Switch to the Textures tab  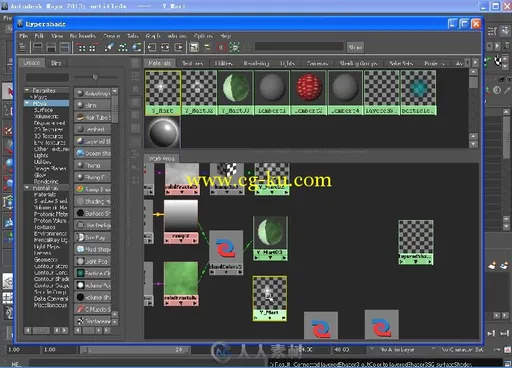pyautogui.click(x=192, y=63)
